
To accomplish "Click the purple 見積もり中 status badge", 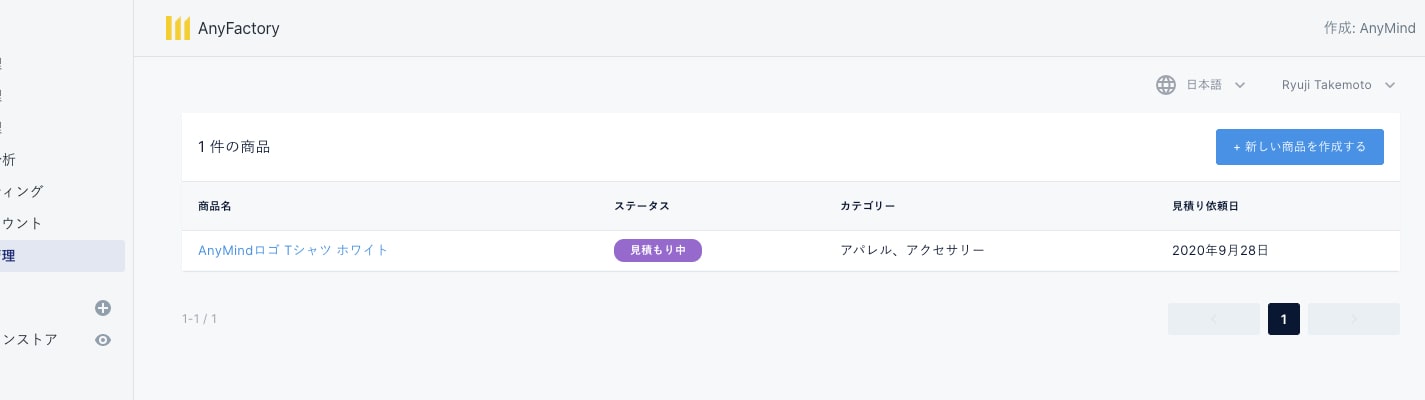I will (657, 250).
